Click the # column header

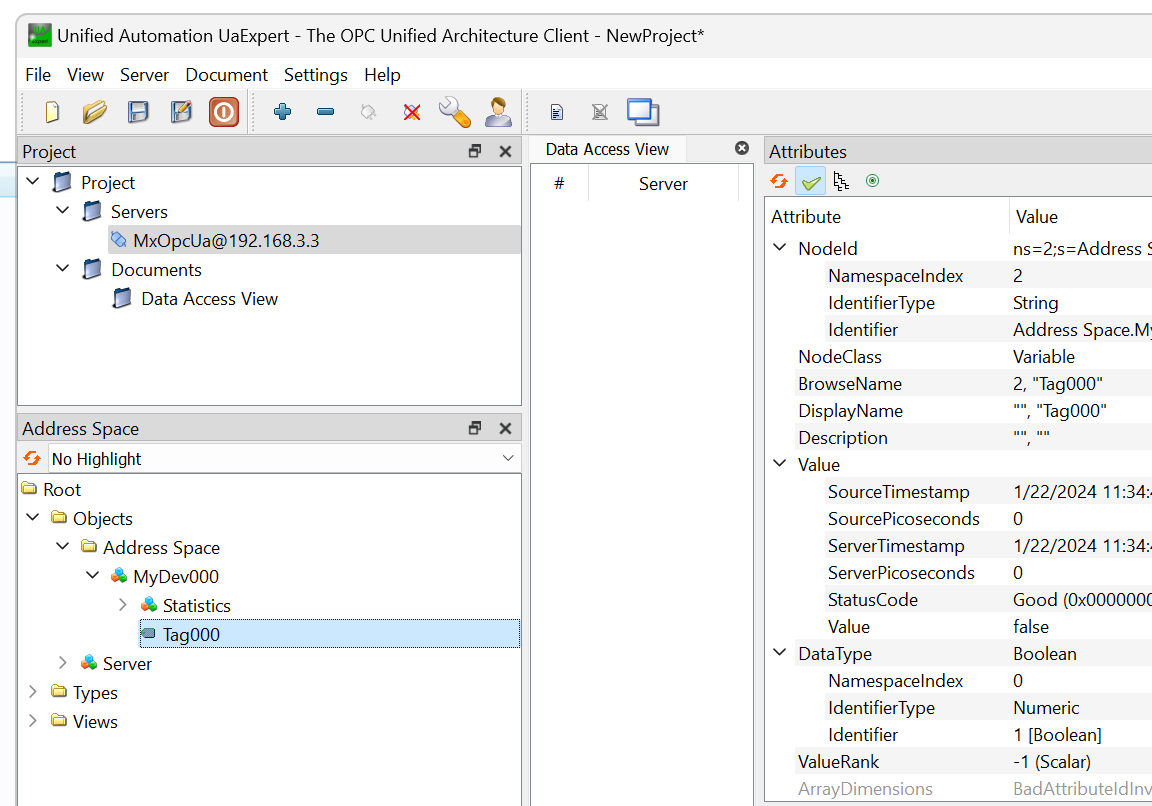pyautogui.click(x=559, y=184)
